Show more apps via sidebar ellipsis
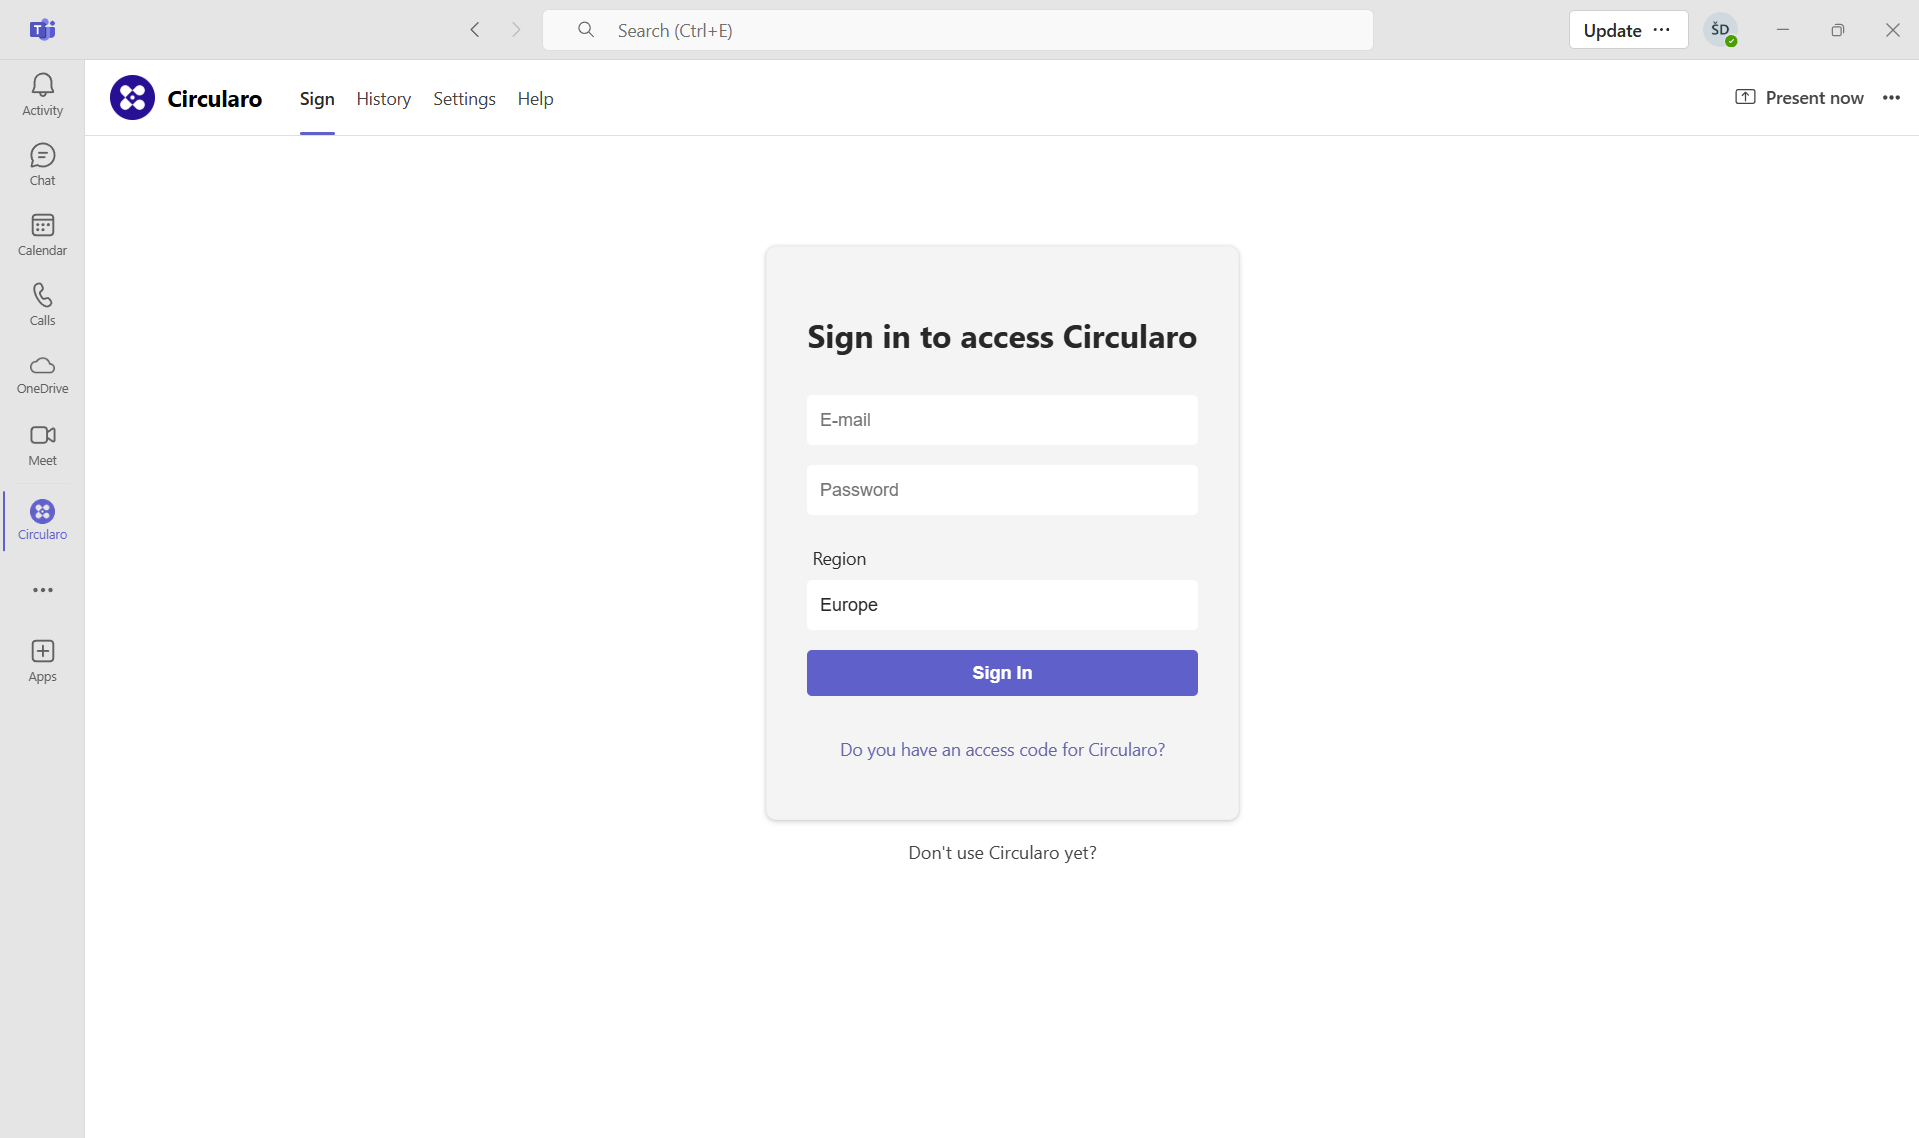1919x1138 pixels. pos(42,590)
